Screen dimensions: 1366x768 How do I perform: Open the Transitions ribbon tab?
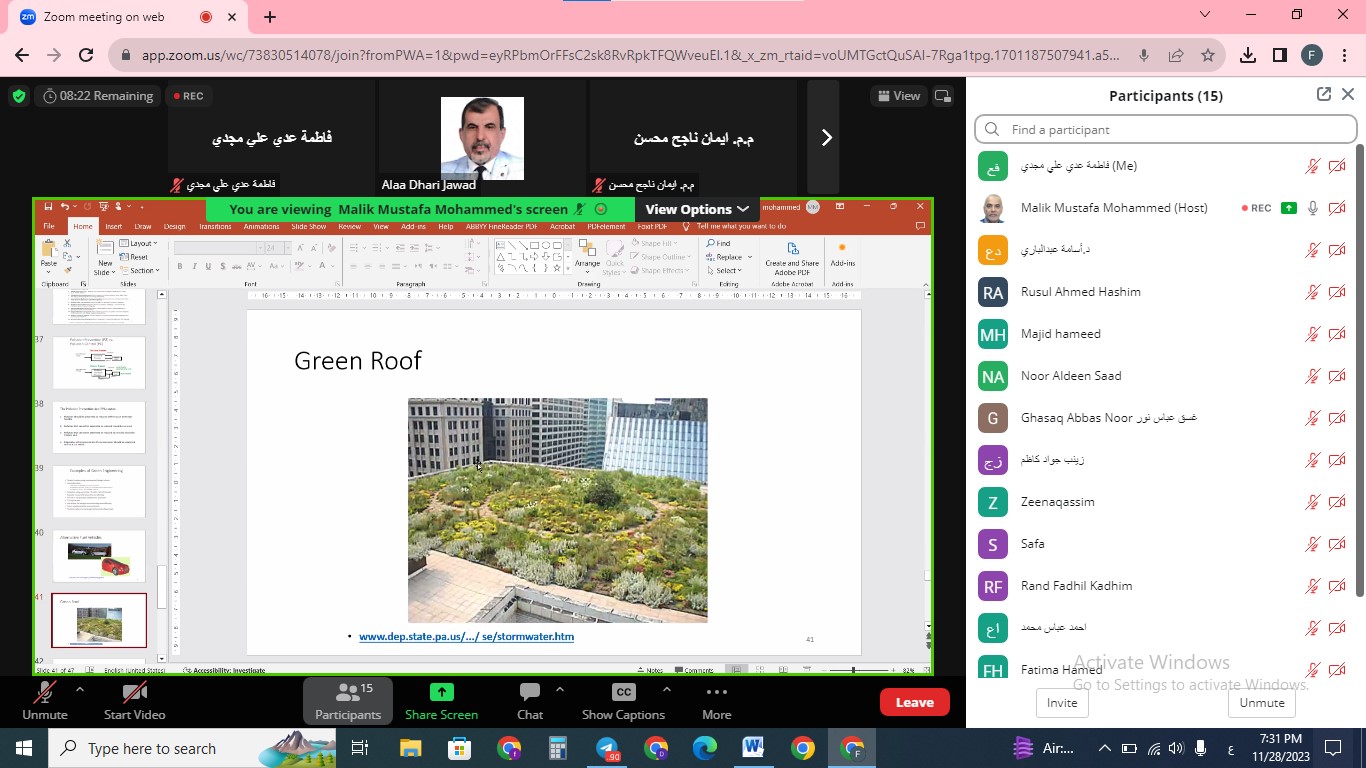tap(213, 227)
